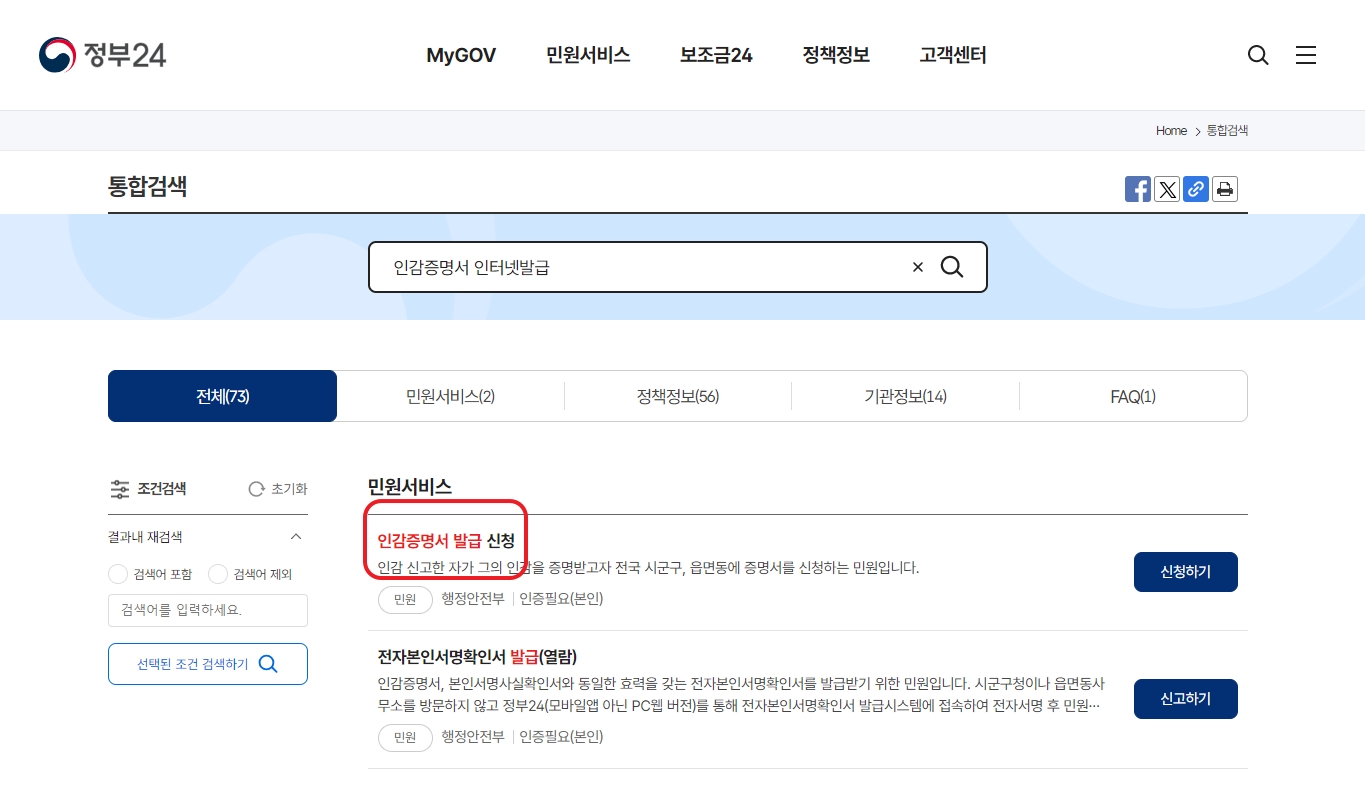The height and width of the screenshot is (812, 1365).
Task: Click 민원 tag under 인감증명서 발급 신청
Action: click(x=405, y=599)
